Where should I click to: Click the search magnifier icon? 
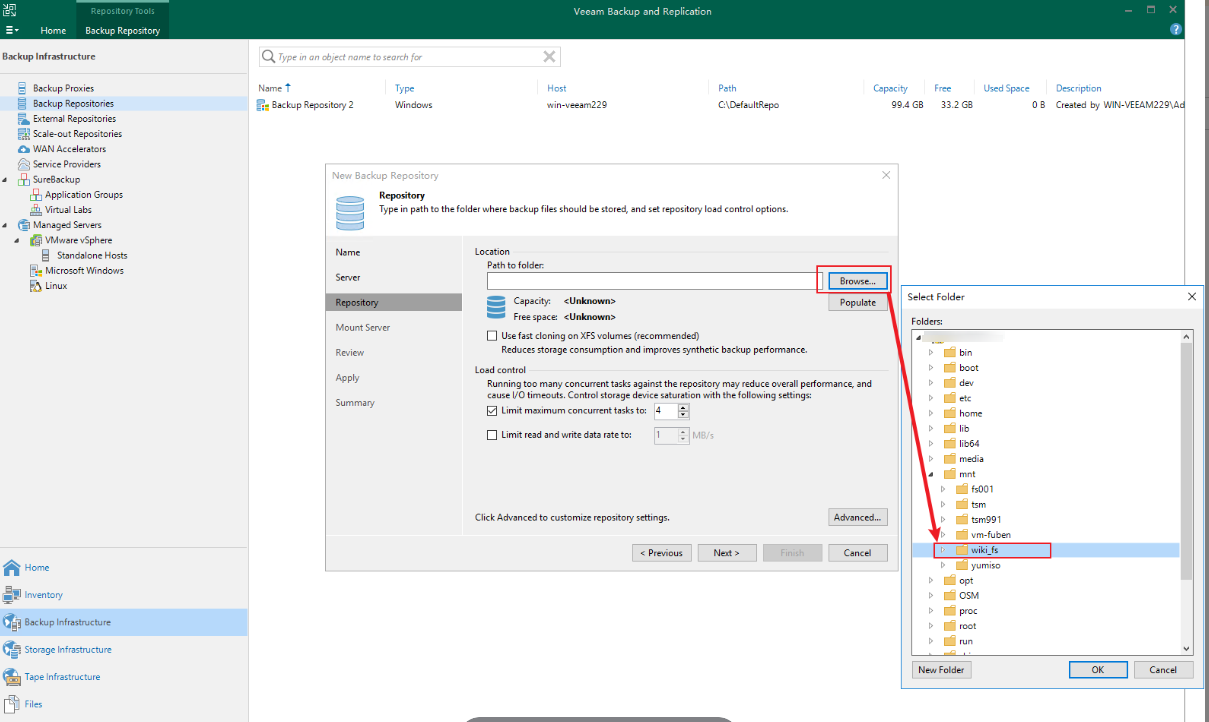click(268, 57)
